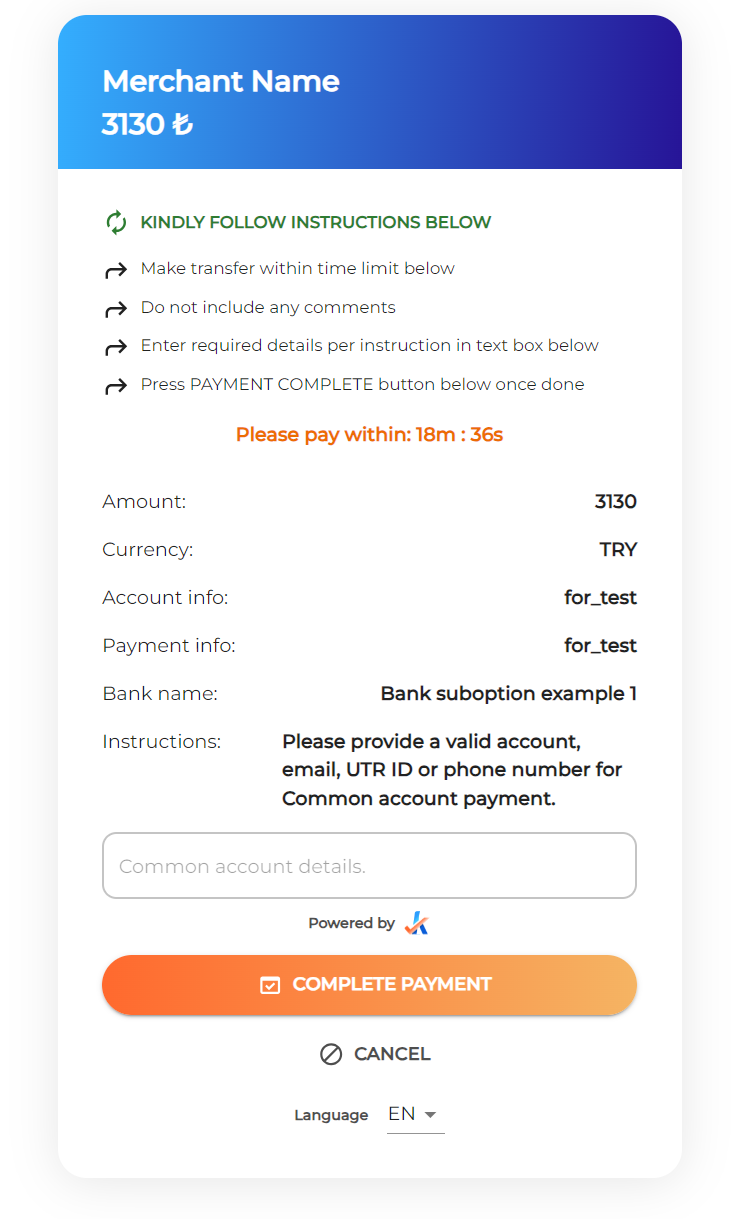Click the payment countdown timer text
The image size is (756, 1219).
coord(369,435)
